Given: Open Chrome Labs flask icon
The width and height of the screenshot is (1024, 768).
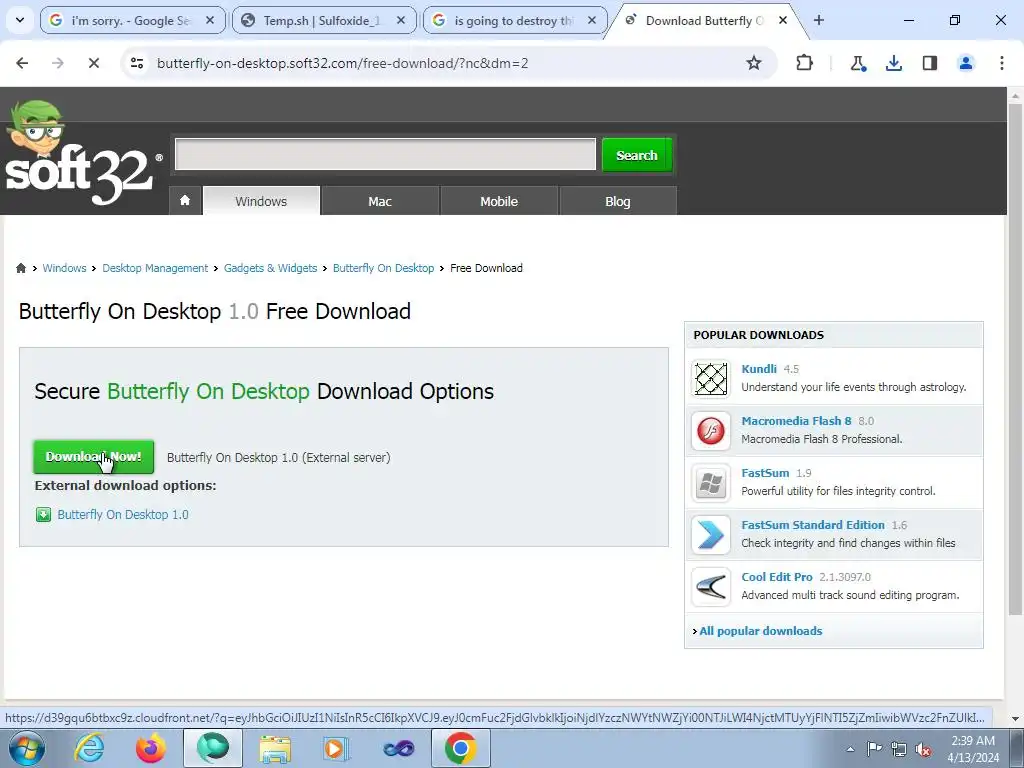Looking at the screenshot, I should tap(857, 63).
